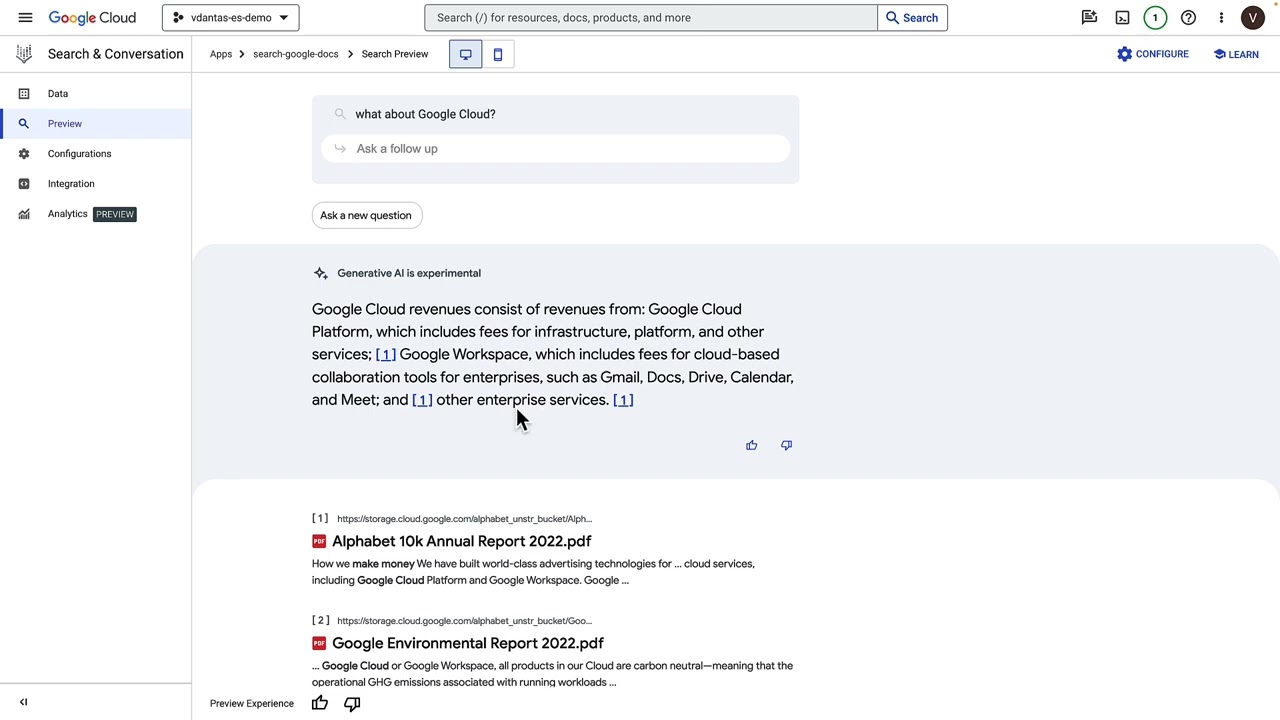Click the PDF icon for Alphabet 10k report
This screenshot has width=1280, height=720.
point(319,541)
